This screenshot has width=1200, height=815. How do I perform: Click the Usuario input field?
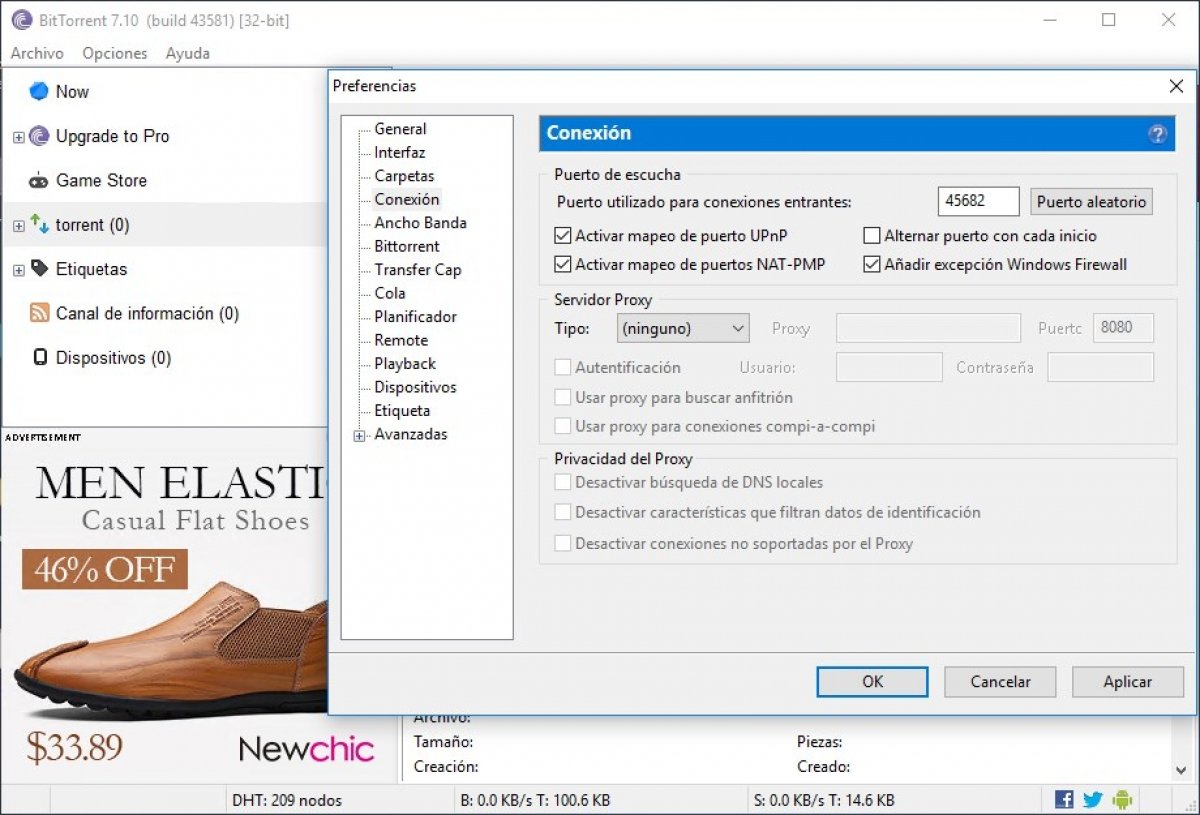[889, 367]
